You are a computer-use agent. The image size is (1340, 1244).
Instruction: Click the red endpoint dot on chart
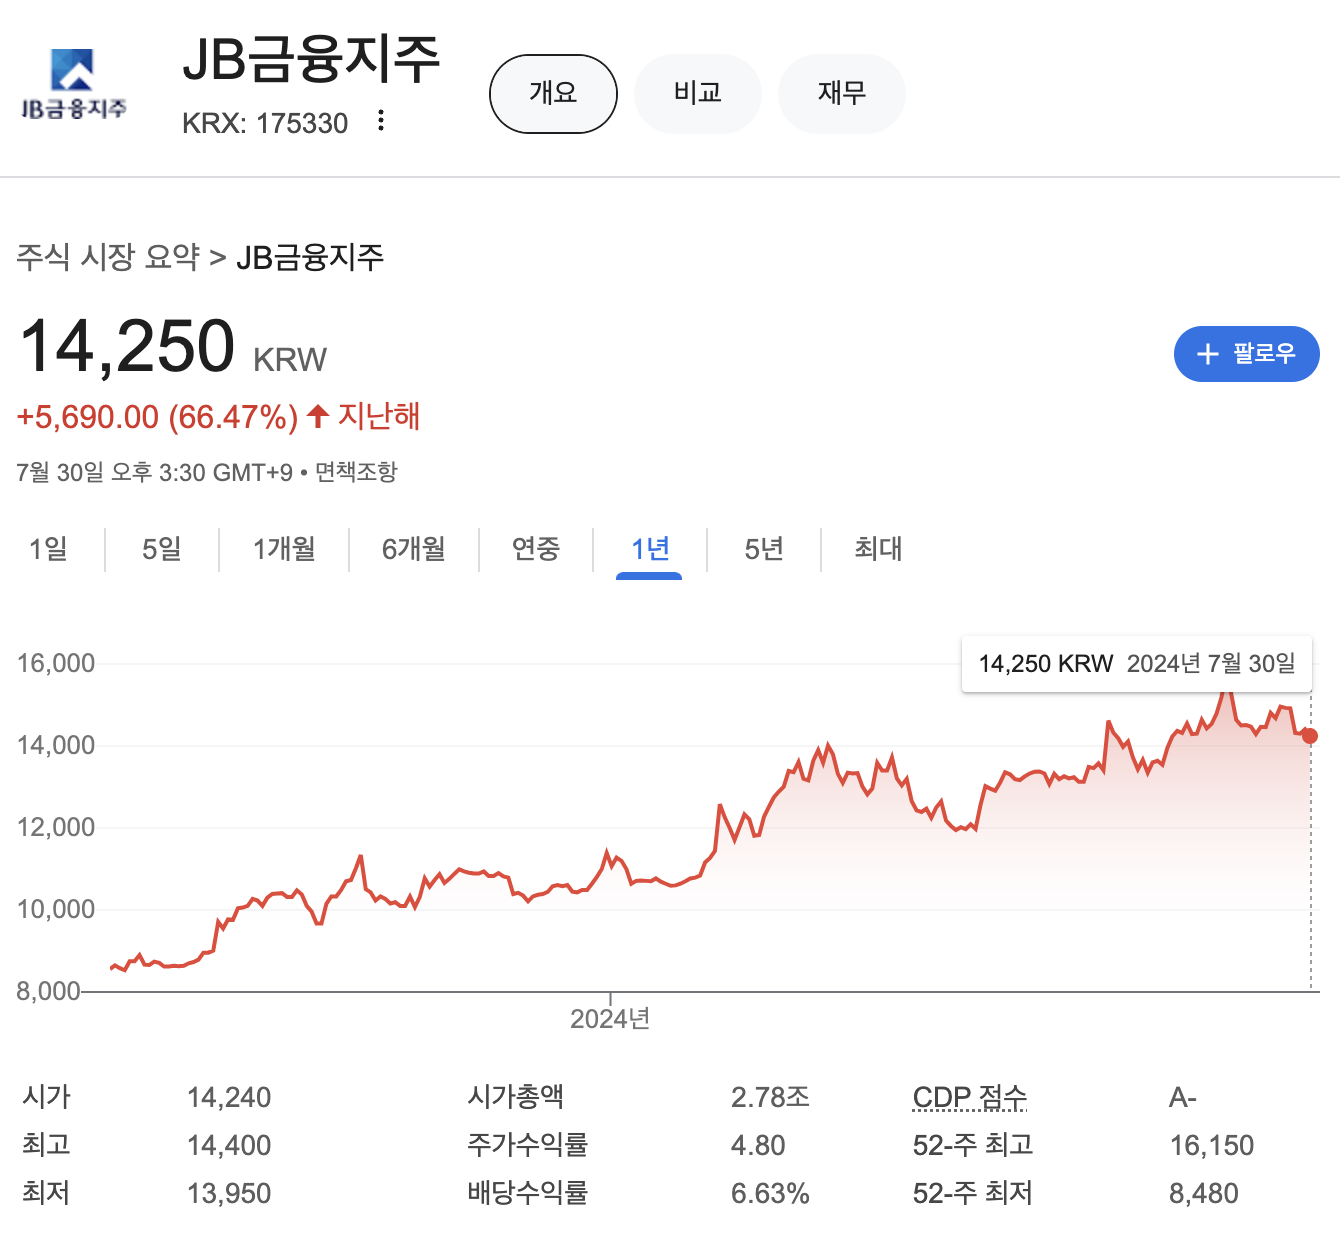1310,736
